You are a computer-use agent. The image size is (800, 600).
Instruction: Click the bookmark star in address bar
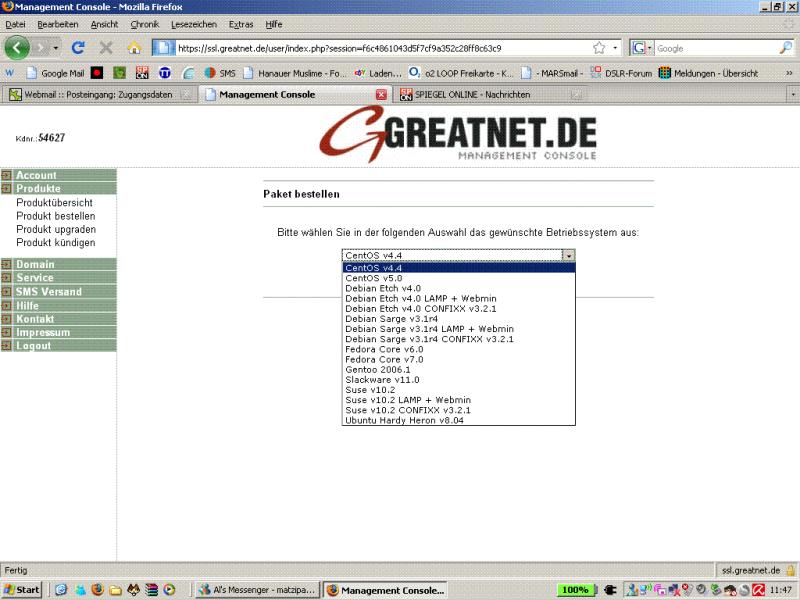(x=598, y=47)
